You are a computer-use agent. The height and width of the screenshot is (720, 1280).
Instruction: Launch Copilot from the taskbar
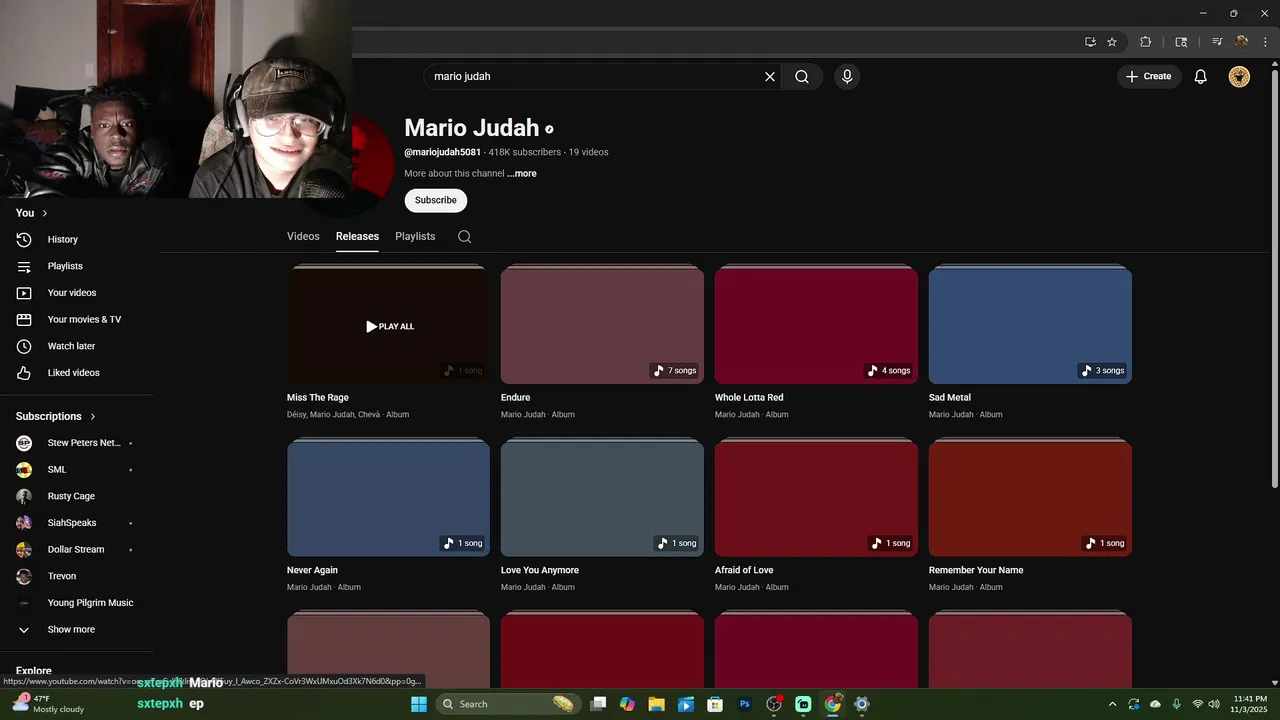click(x=627, y=704)
